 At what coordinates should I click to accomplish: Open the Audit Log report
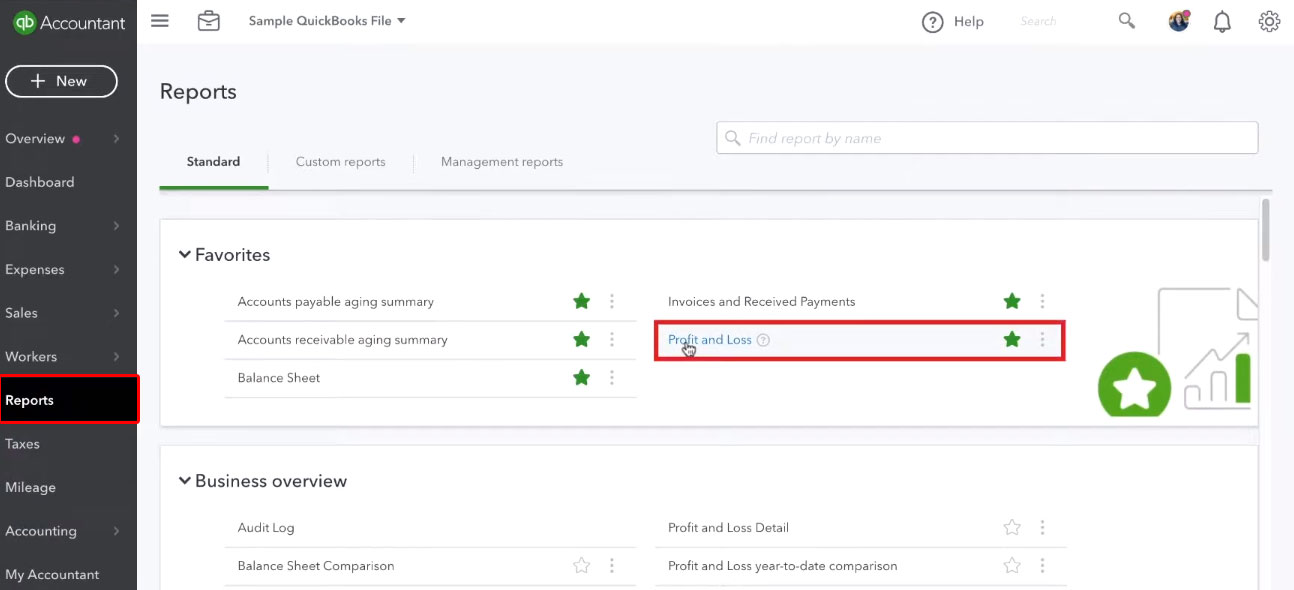click(266, 528)
